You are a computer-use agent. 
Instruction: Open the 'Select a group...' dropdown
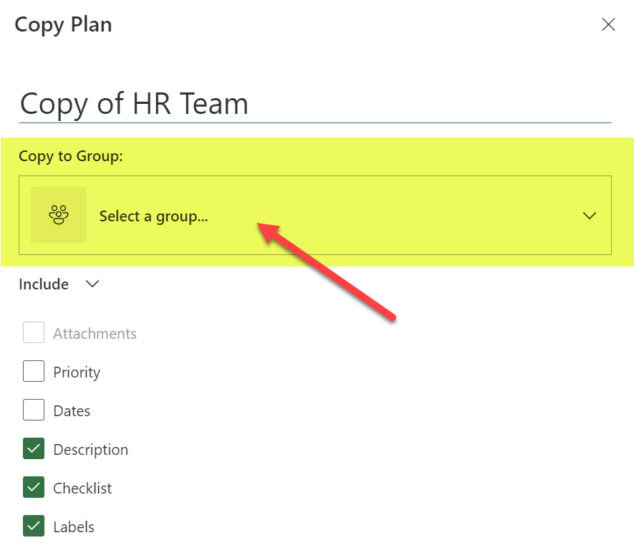(x=315, y=215)
